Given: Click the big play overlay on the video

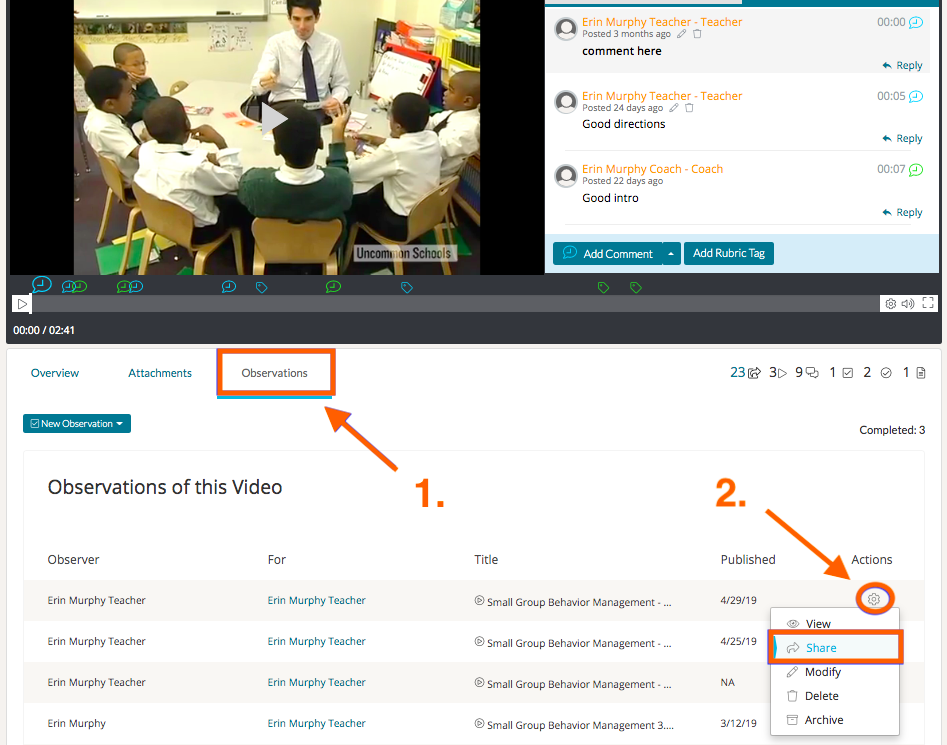Looking at the screenshot, I should 273,120.
